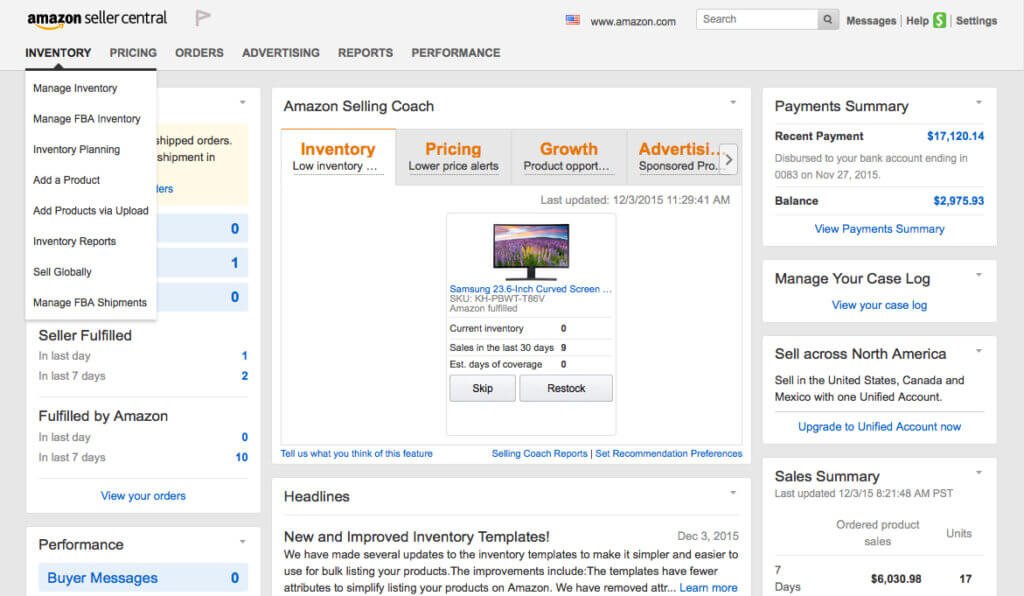Open the INVENTORY menu
Screen dimensions: 1024x596
[58, 53]
